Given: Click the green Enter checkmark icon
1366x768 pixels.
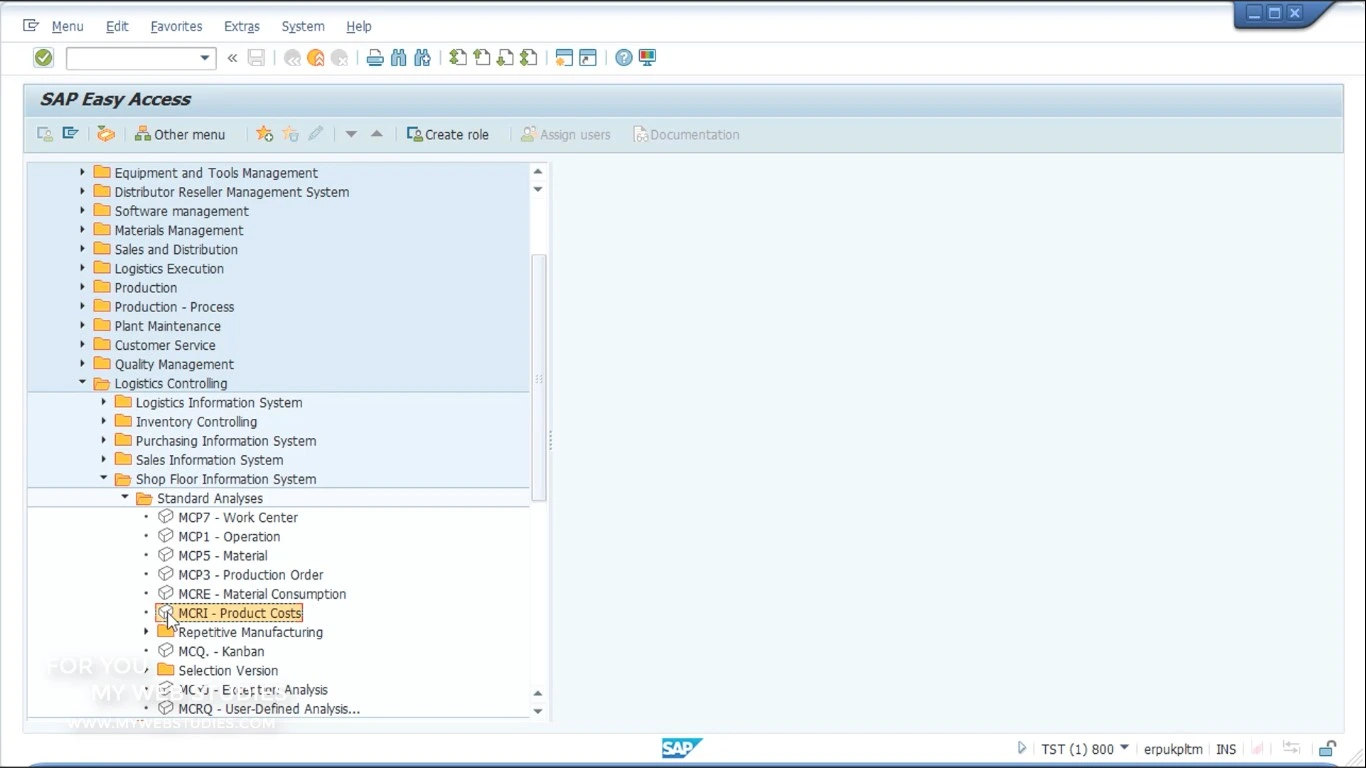Looking at the screenshot, I should (43, 58).
